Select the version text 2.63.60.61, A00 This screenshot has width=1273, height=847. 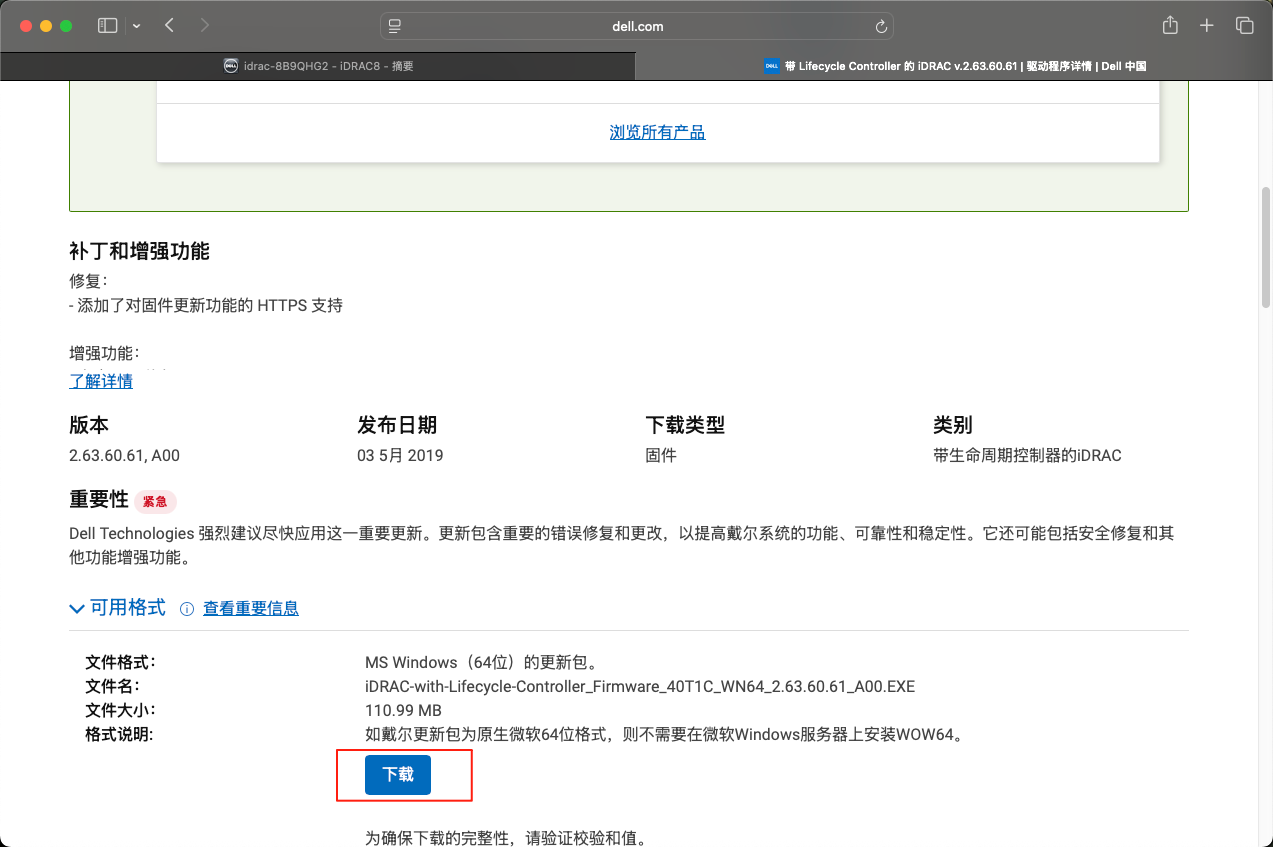(124, 455)
